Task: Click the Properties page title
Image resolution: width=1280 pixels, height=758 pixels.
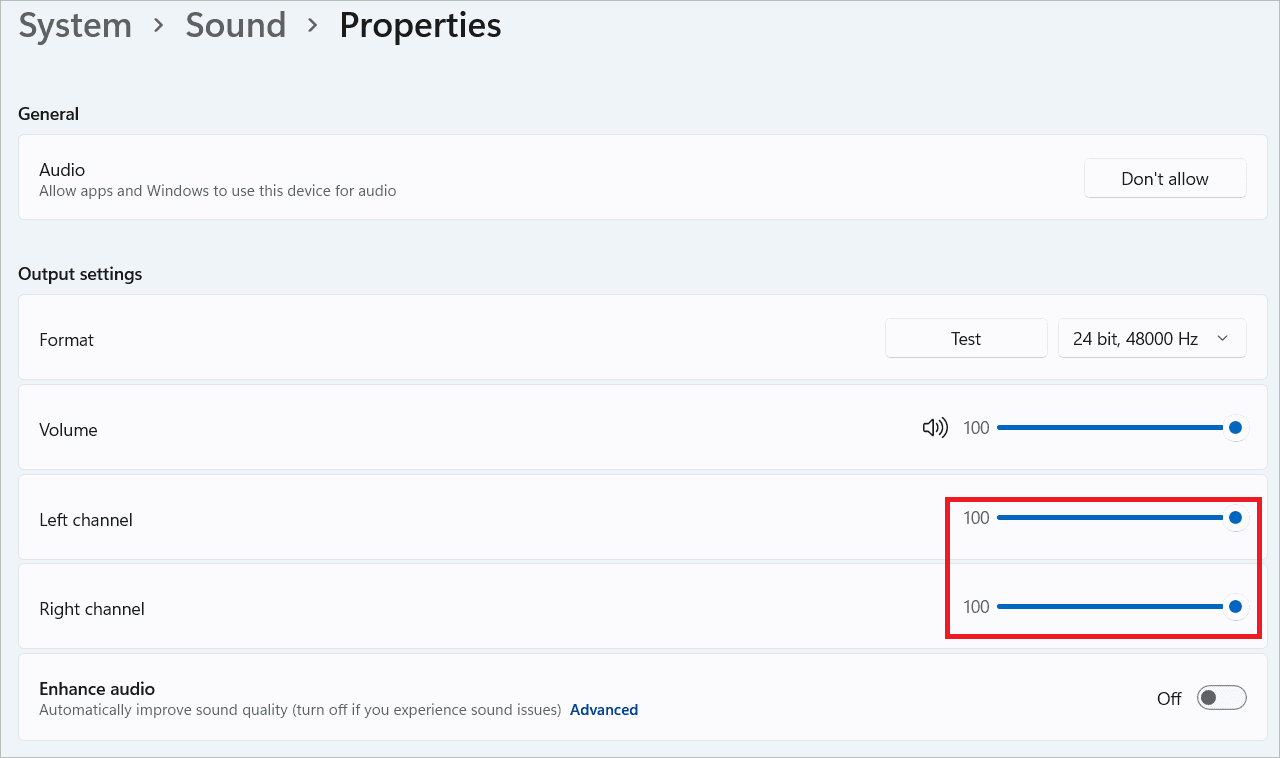Action: (420, 26)
